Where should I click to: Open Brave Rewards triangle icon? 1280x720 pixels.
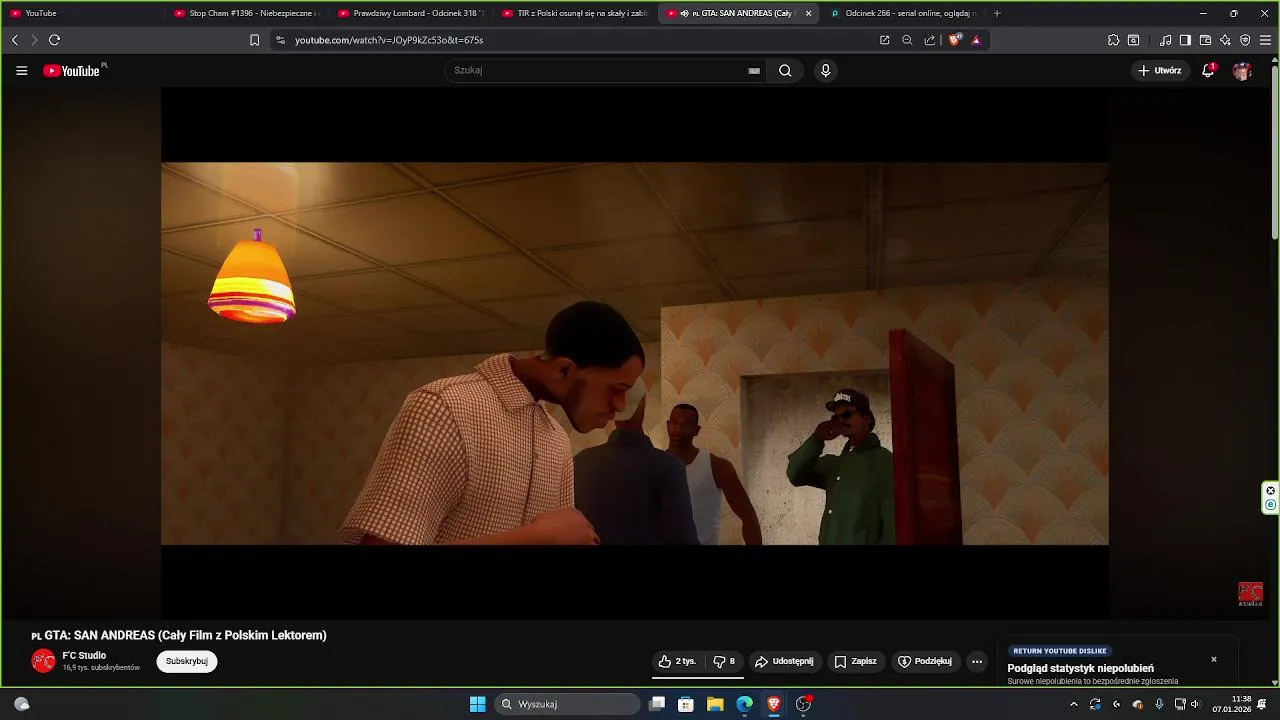click(976, 40)
